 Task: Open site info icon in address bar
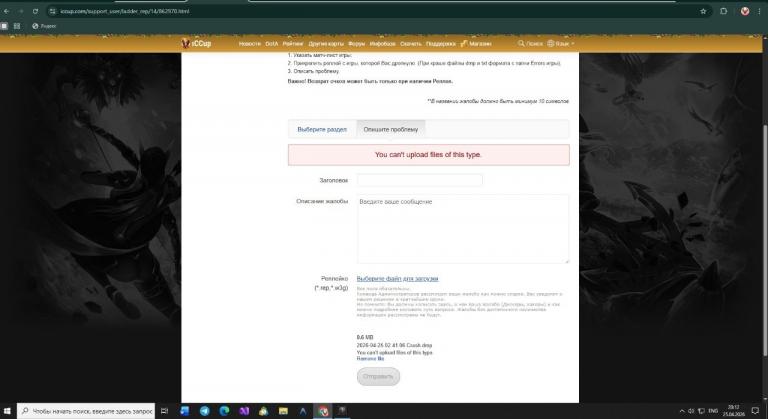[52, 11]
